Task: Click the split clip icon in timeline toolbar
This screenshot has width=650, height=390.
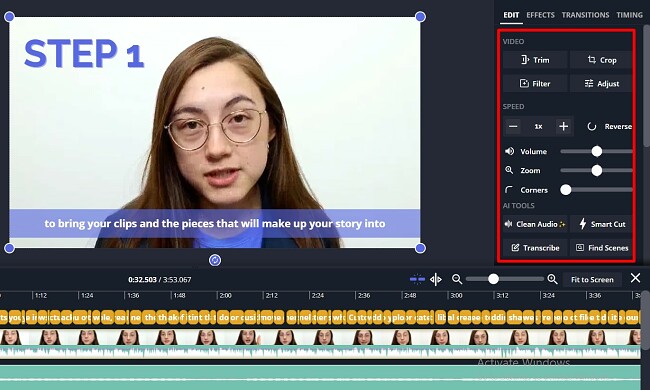Action: (436, 280)
